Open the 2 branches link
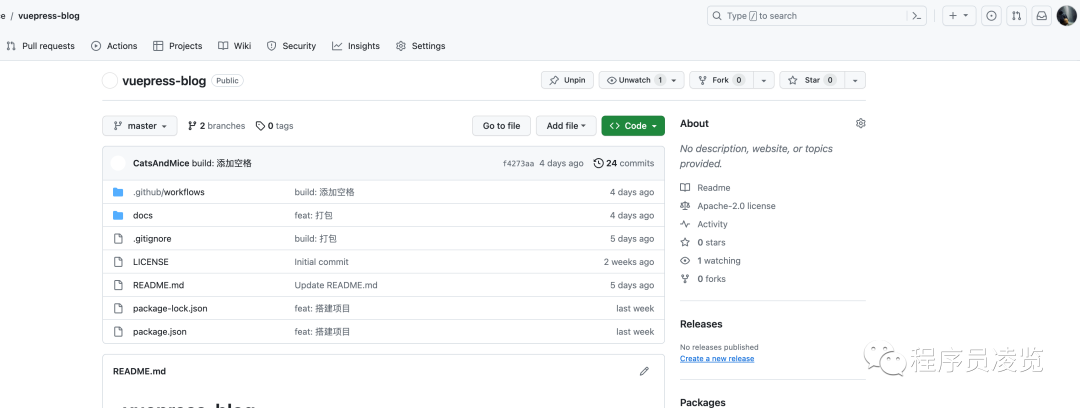This screenshot has width=1080, height=408. coord(216,126)
